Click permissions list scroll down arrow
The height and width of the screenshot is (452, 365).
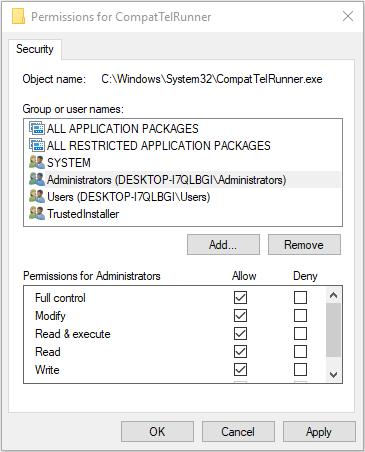333,375
